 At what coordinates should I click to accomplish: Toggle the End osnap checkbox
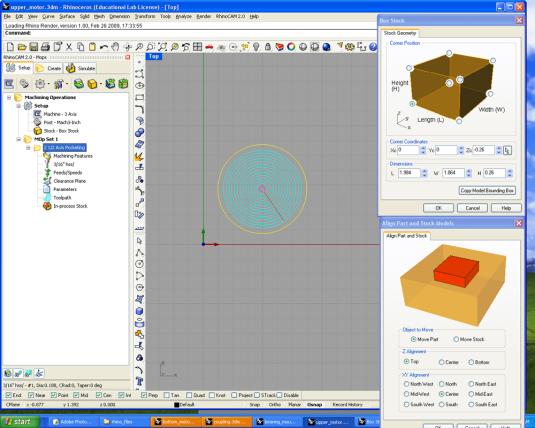tap(9, 395)
